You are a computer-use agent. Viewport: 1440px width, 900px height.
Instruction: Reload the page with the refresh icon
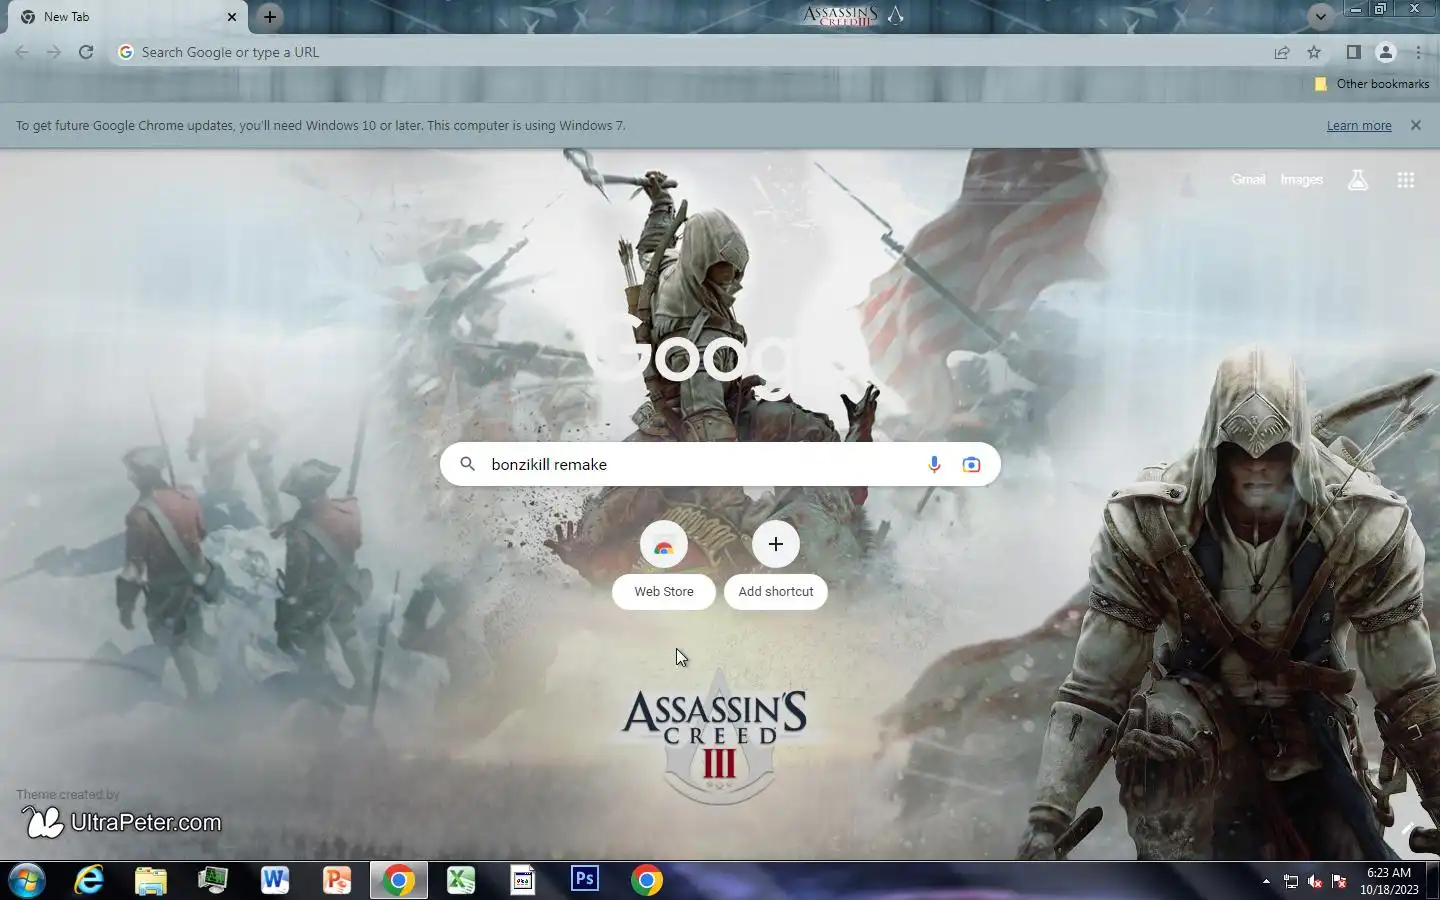(86, 52)
